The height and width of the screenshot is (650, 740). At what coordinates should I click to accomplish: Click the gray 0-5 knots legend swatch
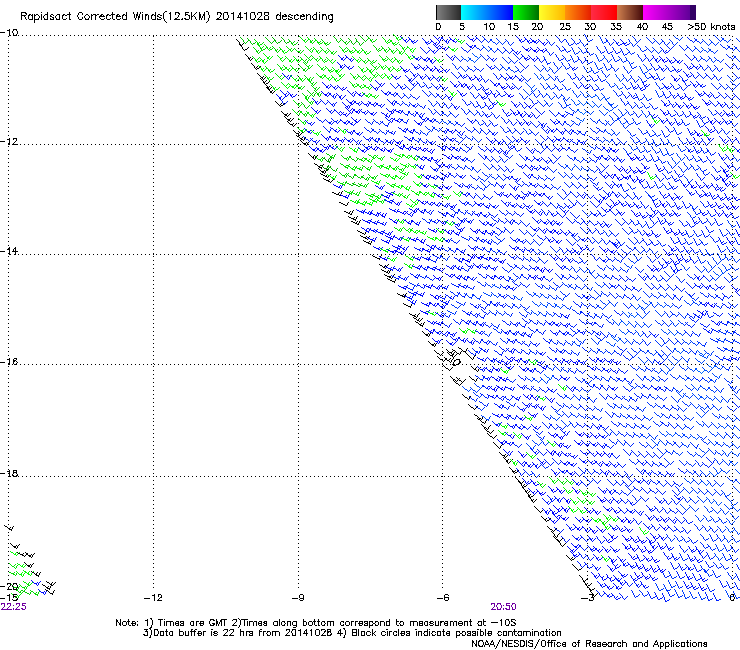point(448,12)
